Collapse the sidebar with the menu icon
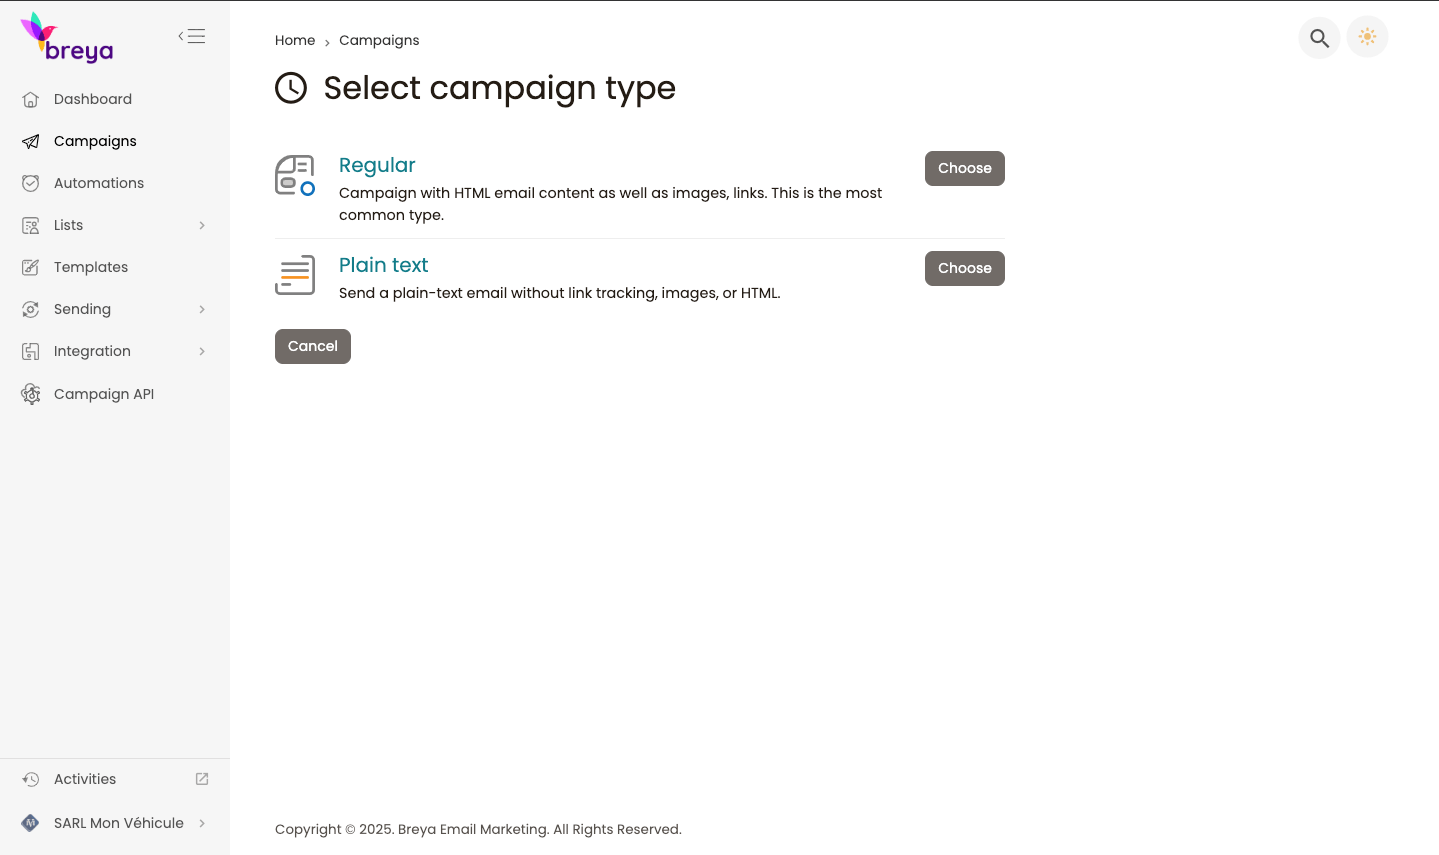This screenshot has height=855, width=1439. [x=192, y=37]
